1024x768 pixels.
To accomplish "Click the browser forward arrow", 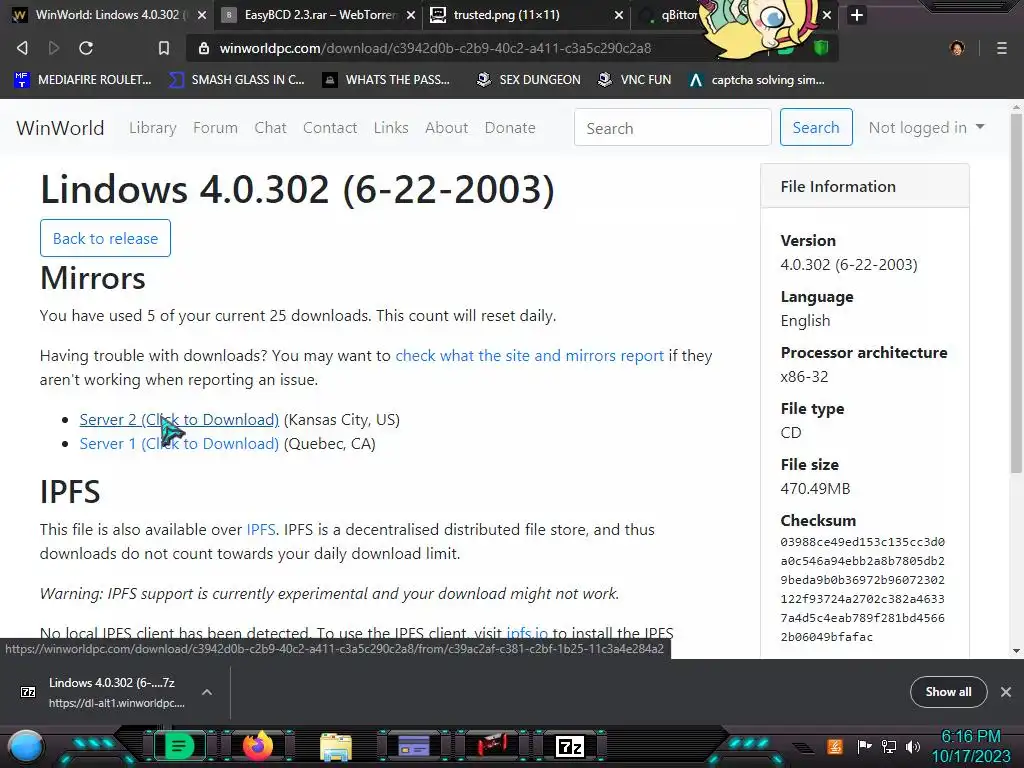I will point(54,48).
